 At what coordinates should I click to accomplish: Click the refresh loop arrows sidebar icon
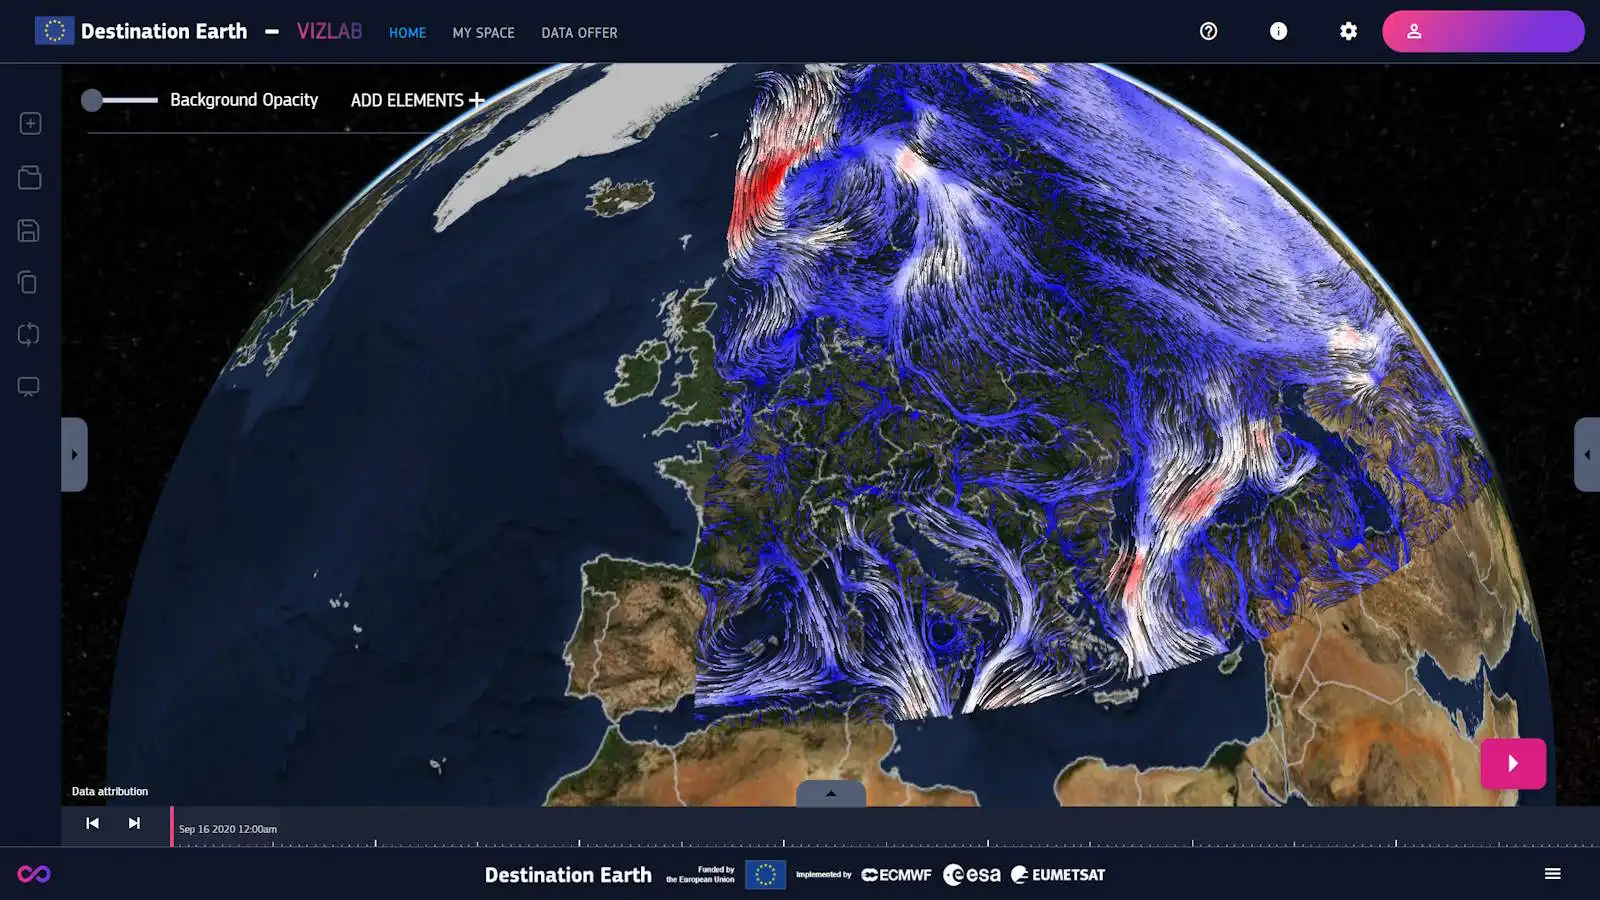click(29, 334)
